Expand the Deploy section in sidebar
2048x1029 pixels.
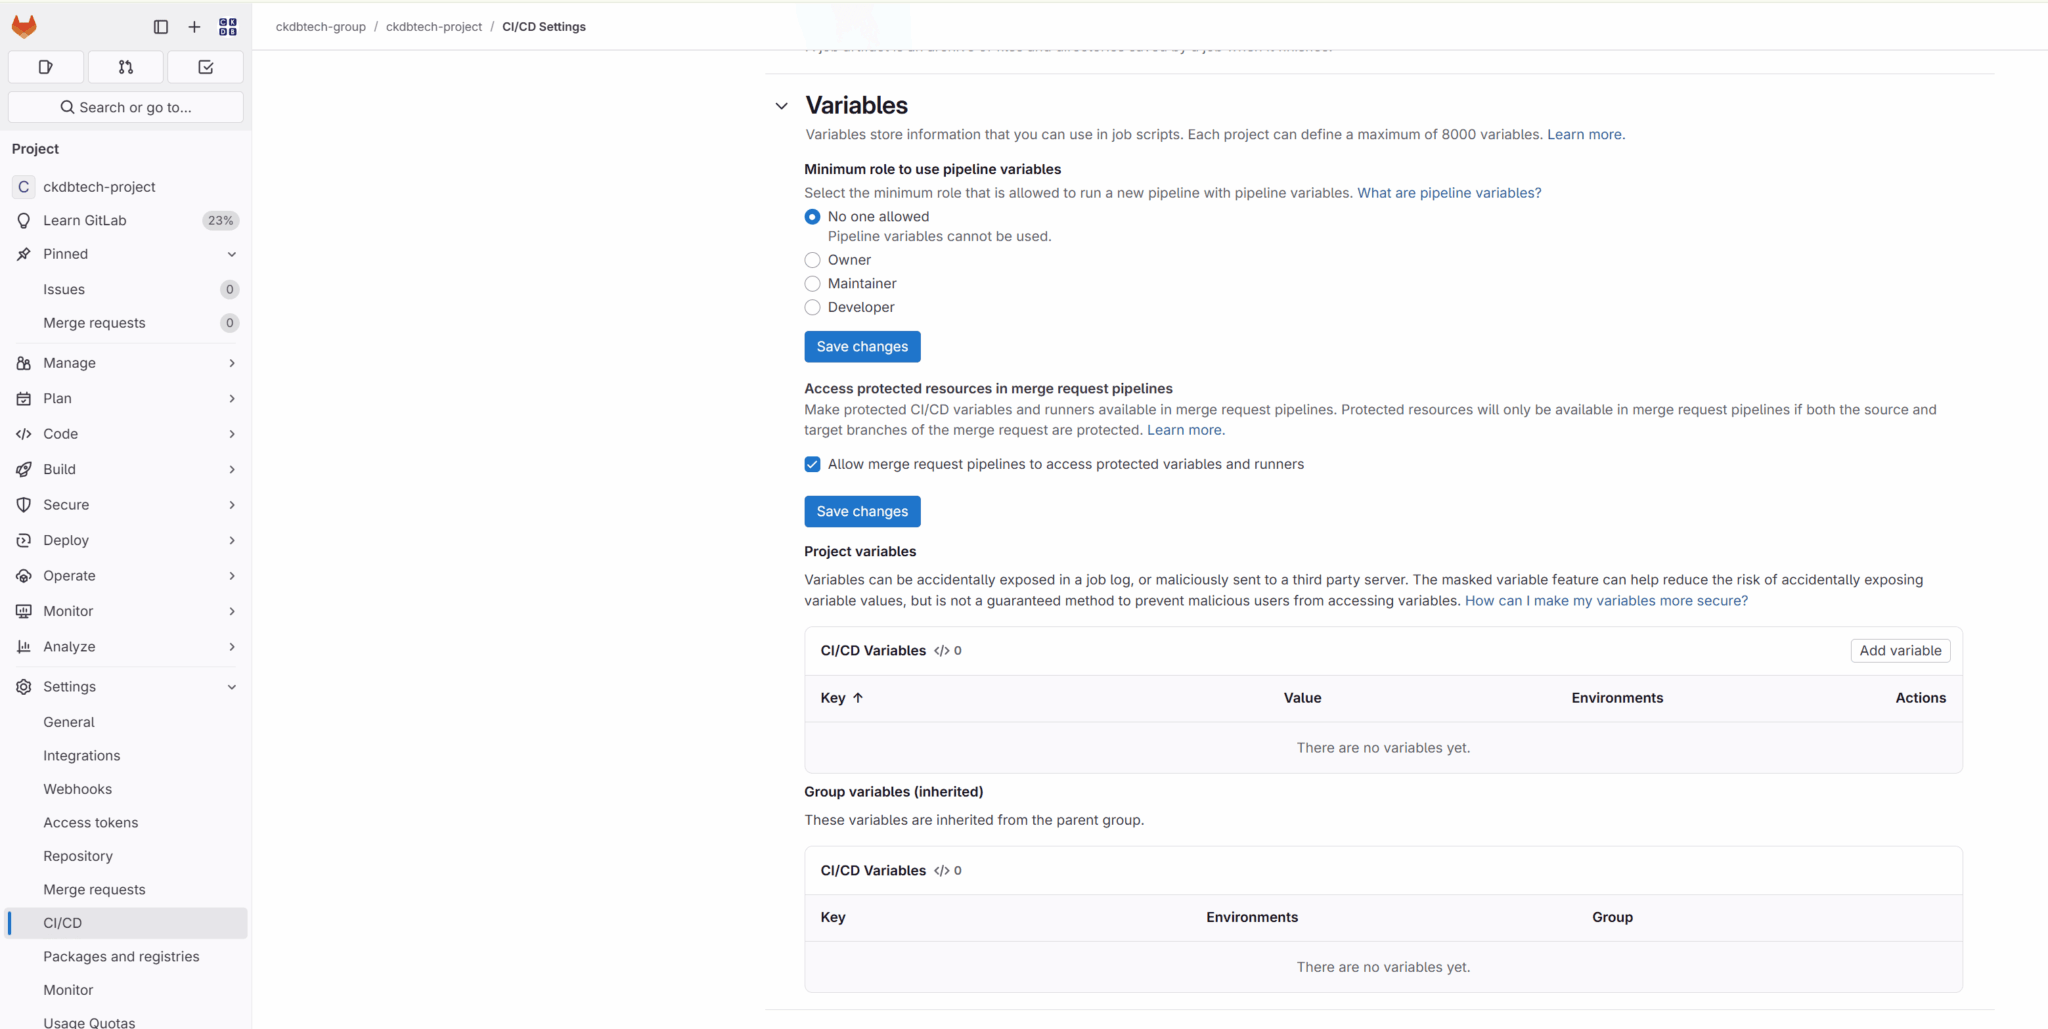[232, 540]
